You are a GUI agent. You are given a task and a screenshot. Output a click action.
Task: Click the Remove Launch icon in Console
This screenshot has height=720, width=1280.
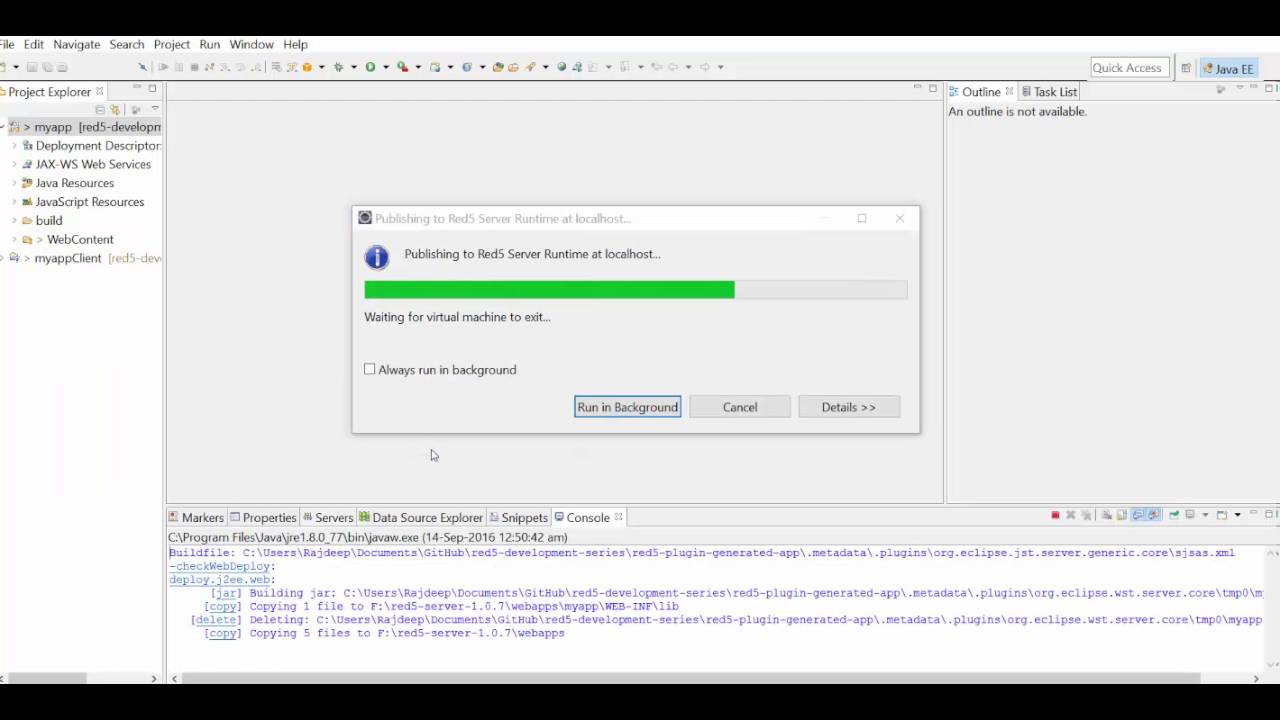pyautogui.click(x=1070, y=515)
